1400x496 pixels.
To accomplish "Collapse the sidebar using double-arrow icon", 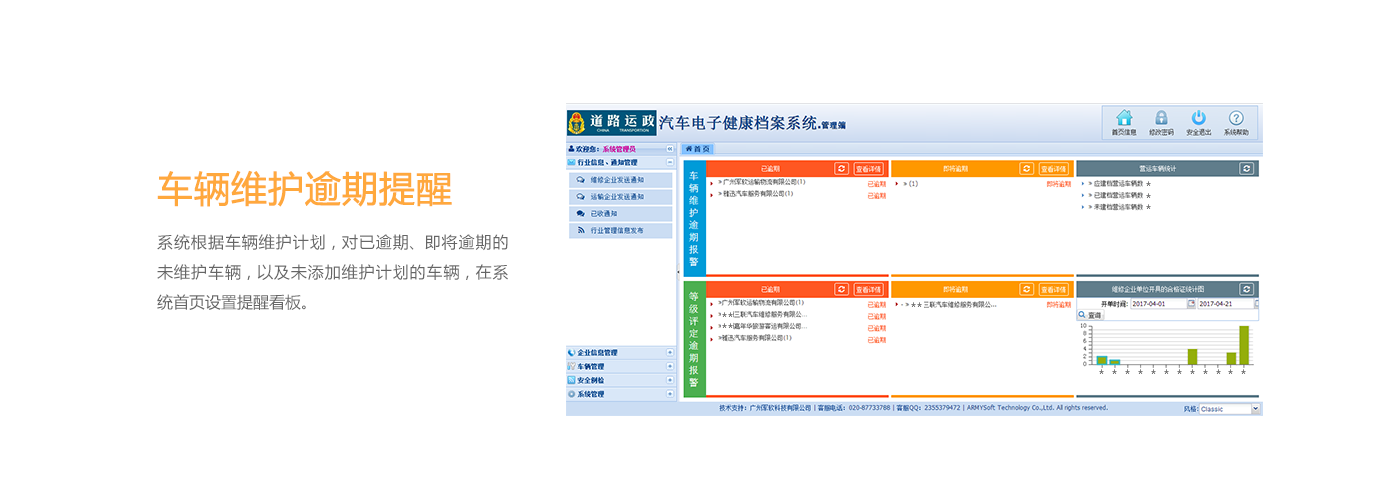I will (670, 149).
